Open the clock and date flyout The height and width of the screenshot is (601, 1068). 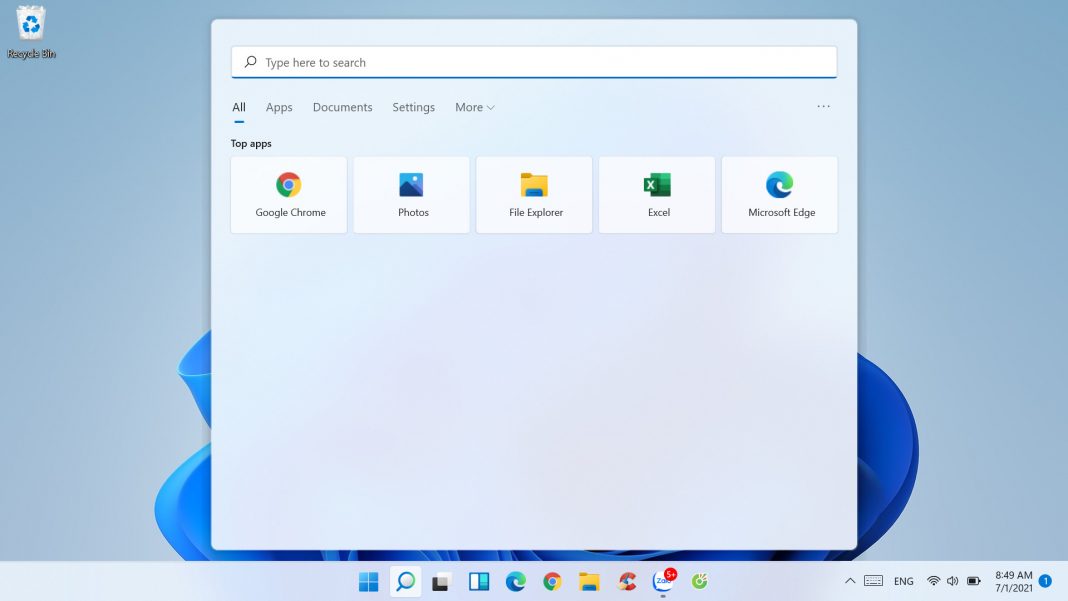pyautogui.click(x=1013, y=581)
